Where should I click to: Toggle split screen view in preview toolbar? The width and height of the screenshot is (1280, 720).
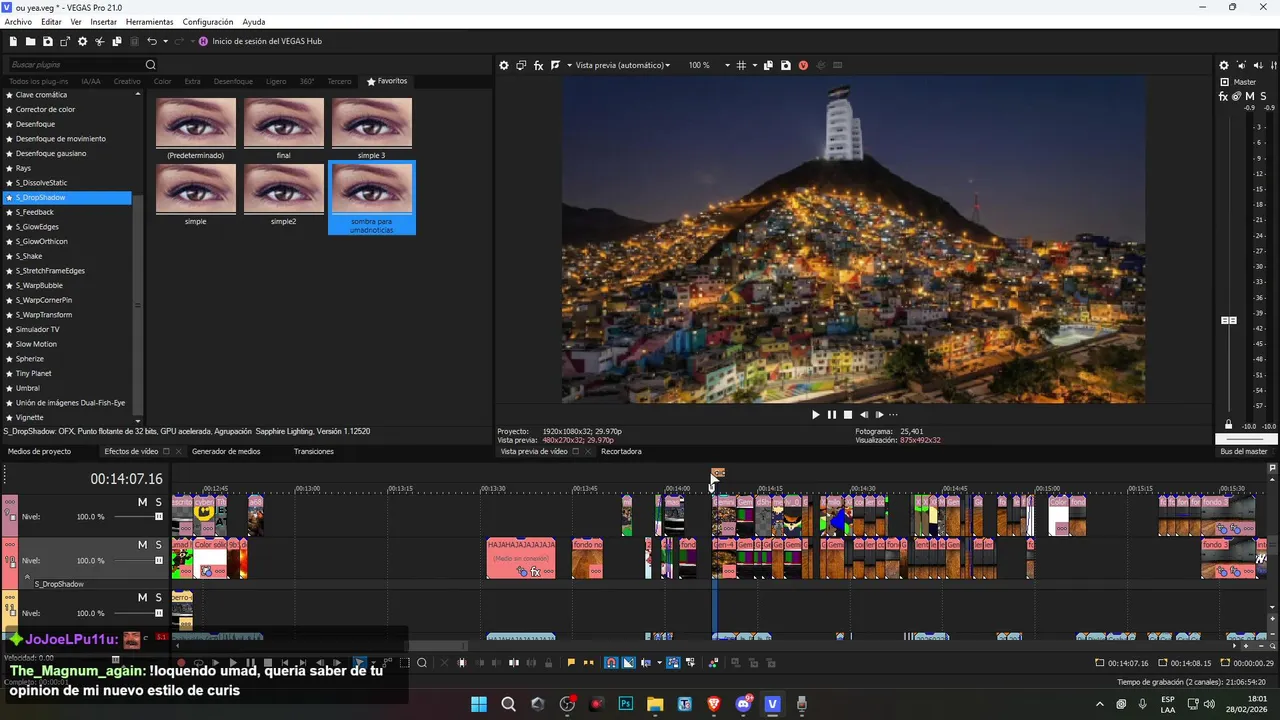[556, 66]
